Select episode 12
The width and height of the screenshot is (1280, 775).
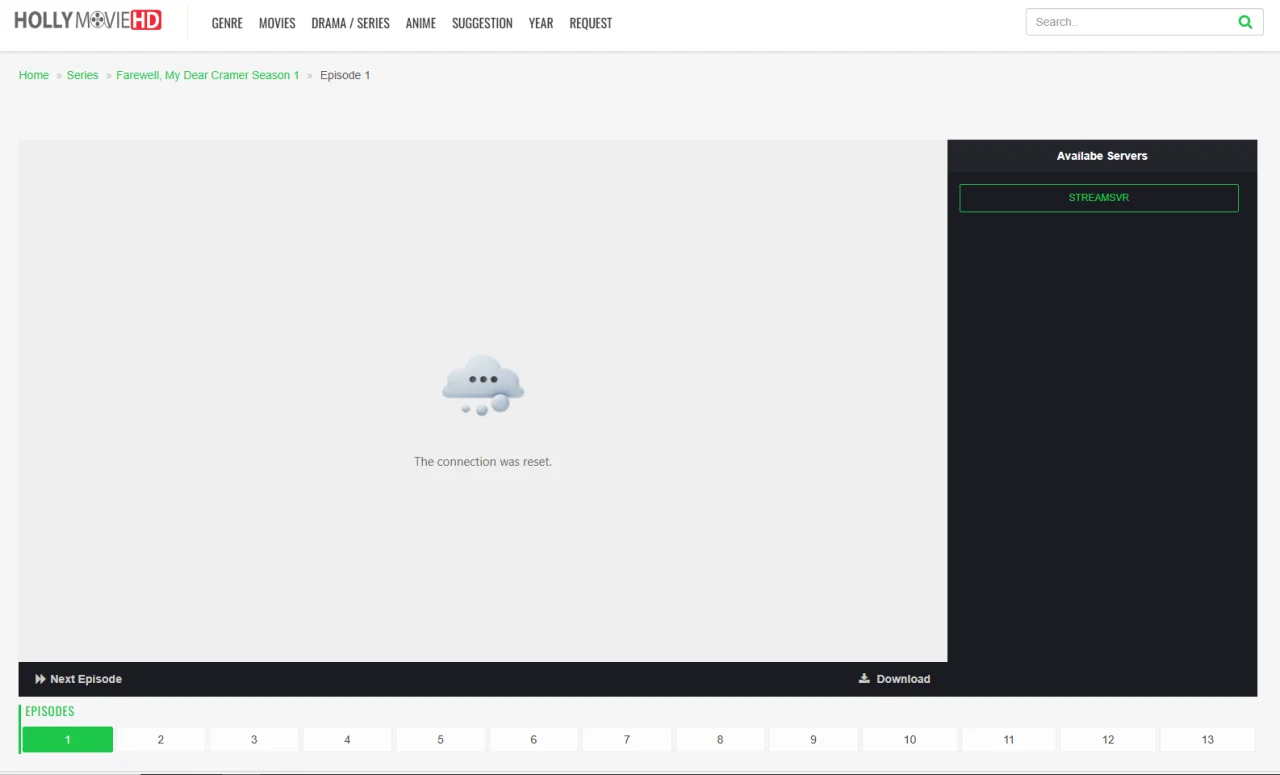(x=1108, y=740)
